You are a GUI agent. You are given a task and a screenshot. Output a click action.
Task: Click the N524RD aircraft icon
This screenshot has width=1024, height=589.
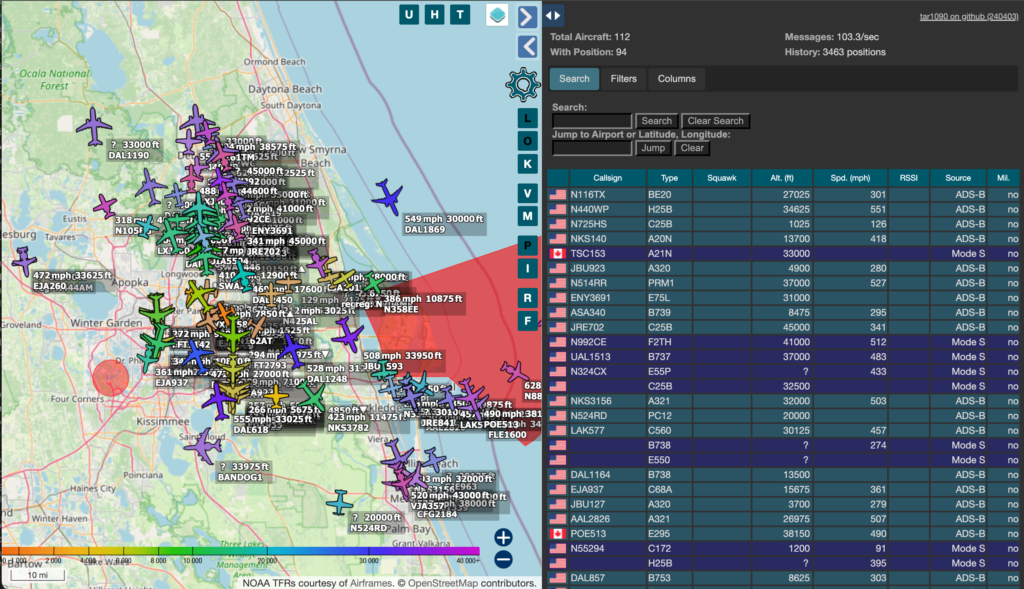coord(340,503)
